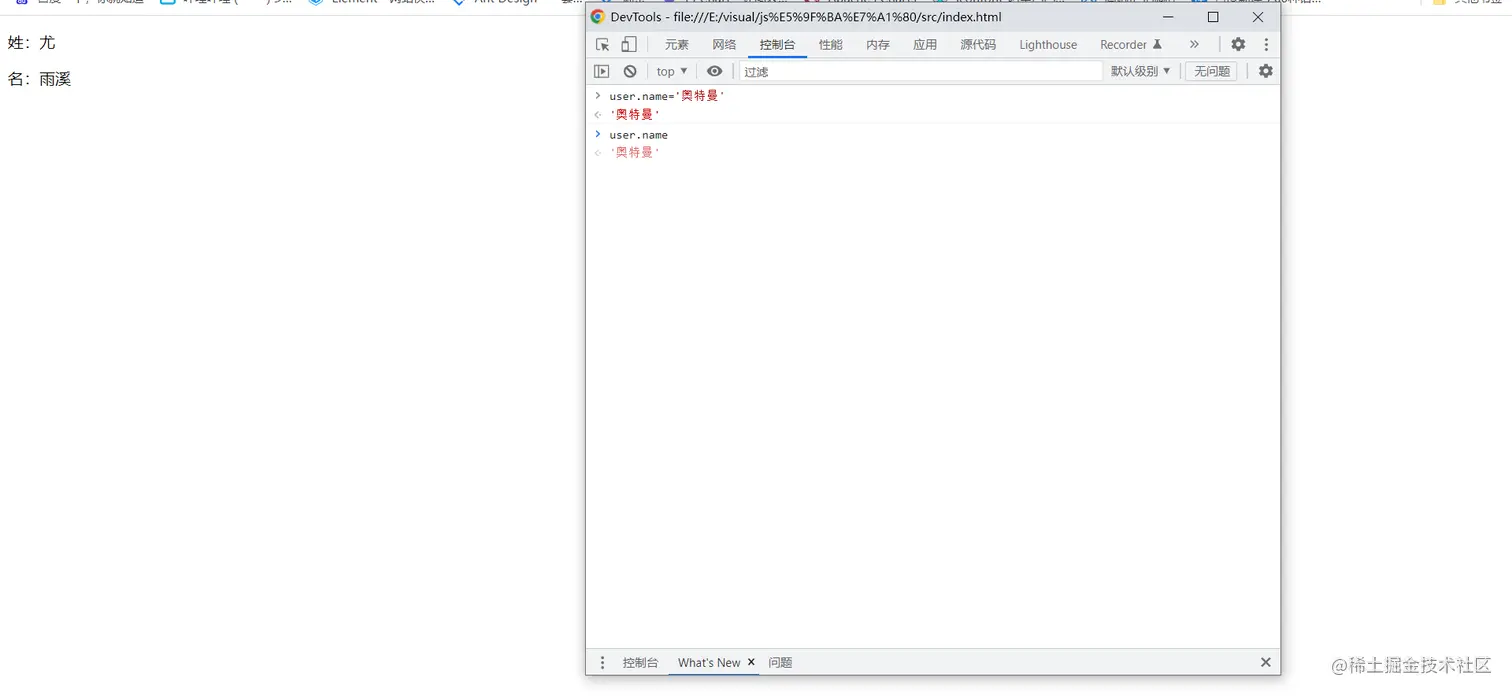Viewport: 1512px width, 696px height.
Task: Select the 控制台 tab in top bar
Action: pos(777,44)
